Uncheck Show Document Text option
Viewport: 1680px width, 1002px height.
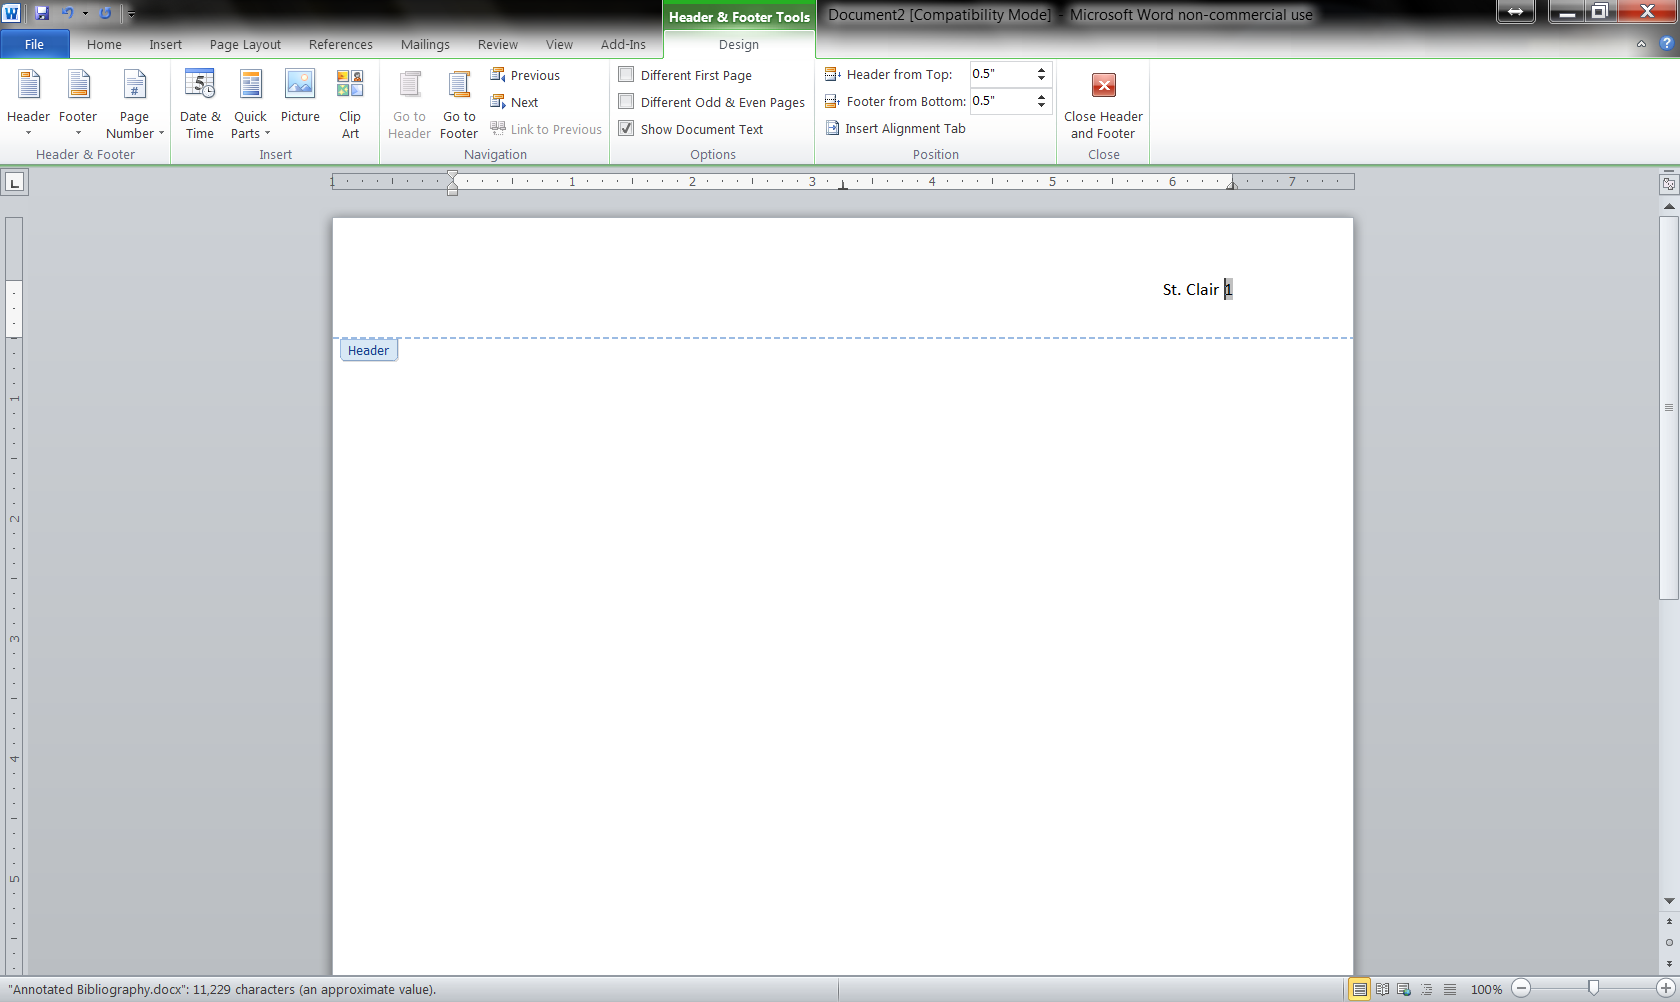pyautogui.click(x=627, y=129)
